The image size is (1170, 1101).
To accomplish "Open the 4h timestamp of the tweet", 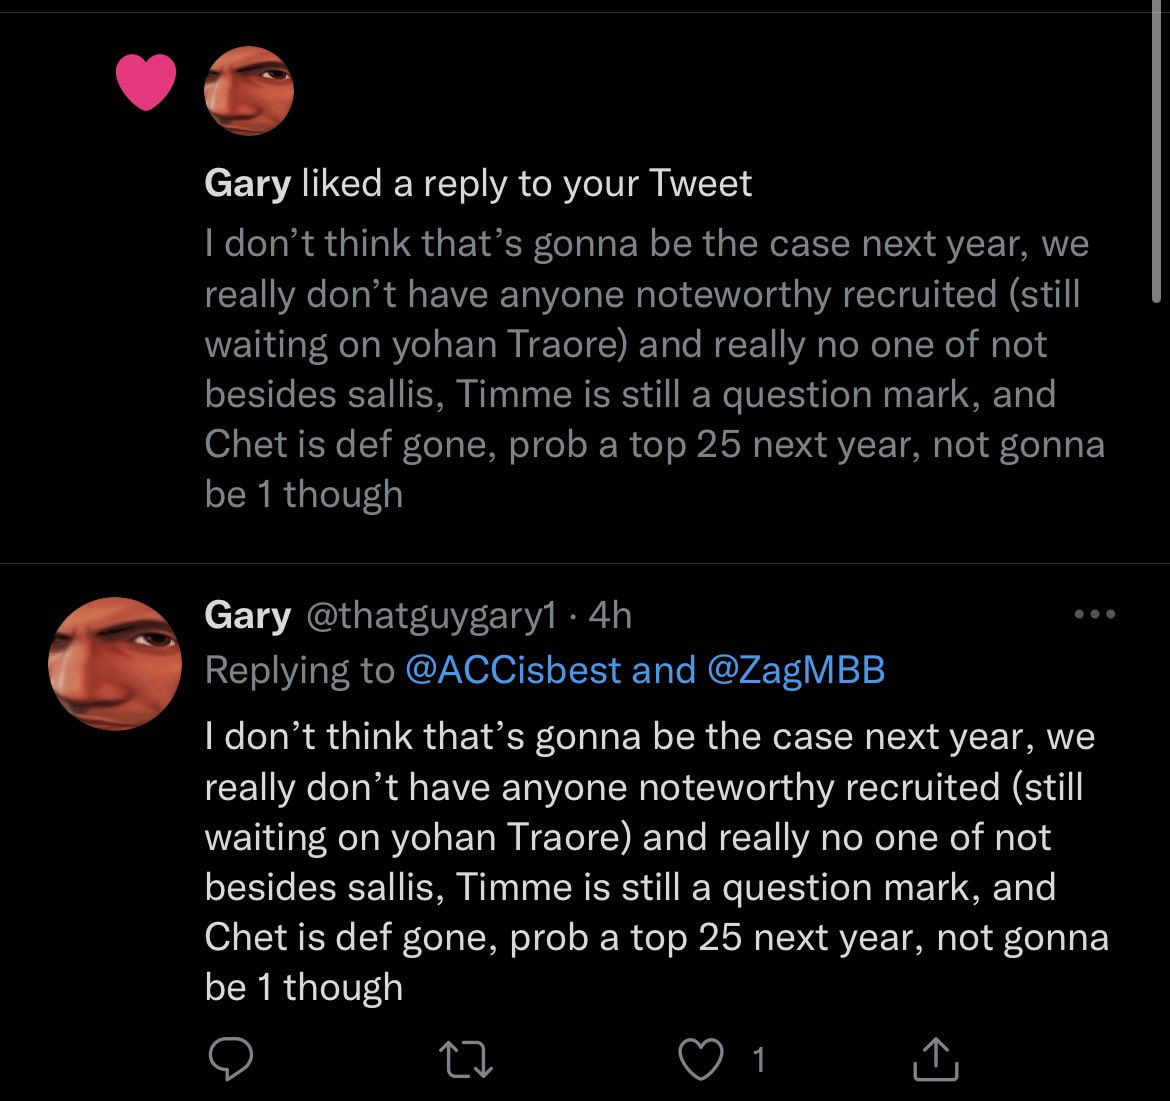I will (x=610, y=615).
